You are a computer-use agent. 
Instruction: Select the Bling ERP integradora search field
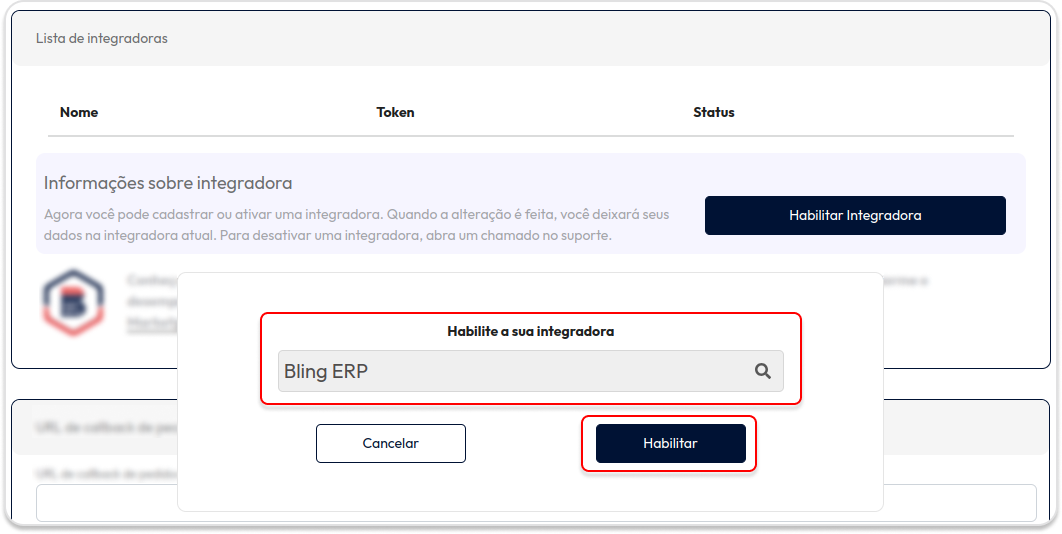[x=530, y=371]
